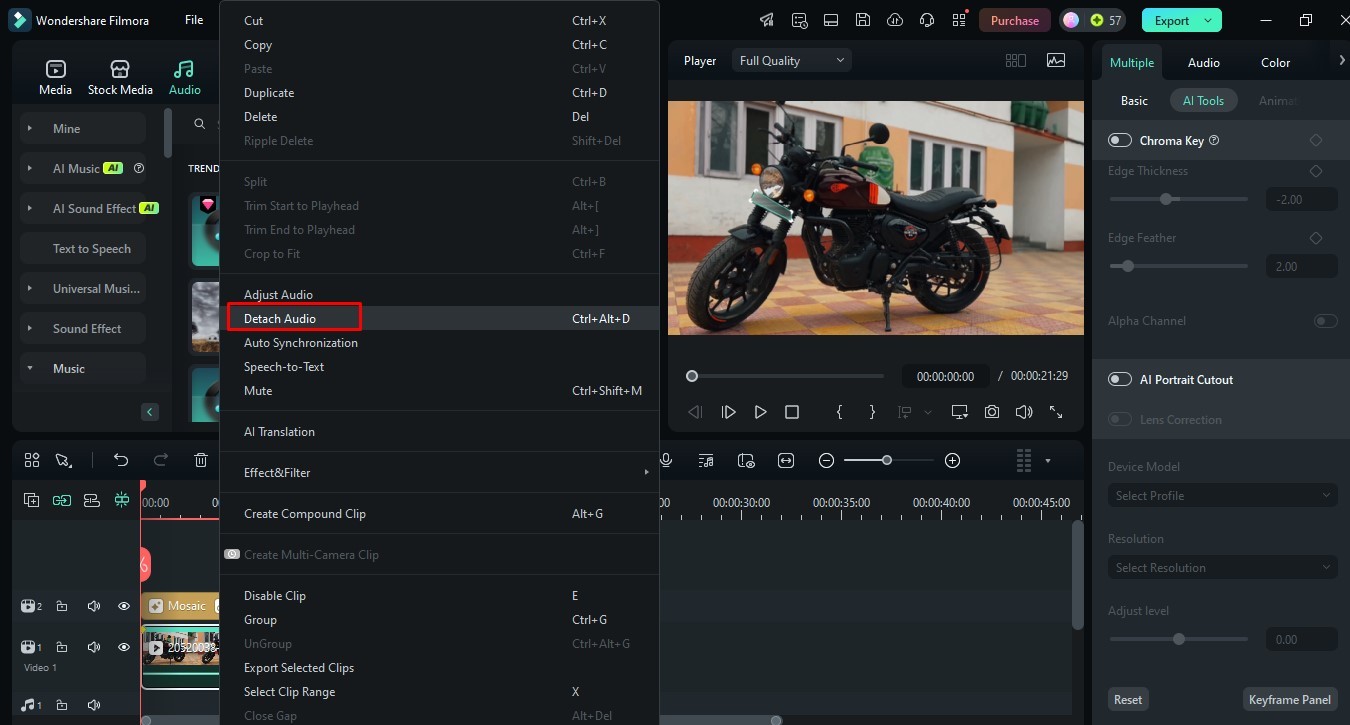Open the Stock Media panel
This screenshot has width=1350, height=725.
(x=120, y=77)
